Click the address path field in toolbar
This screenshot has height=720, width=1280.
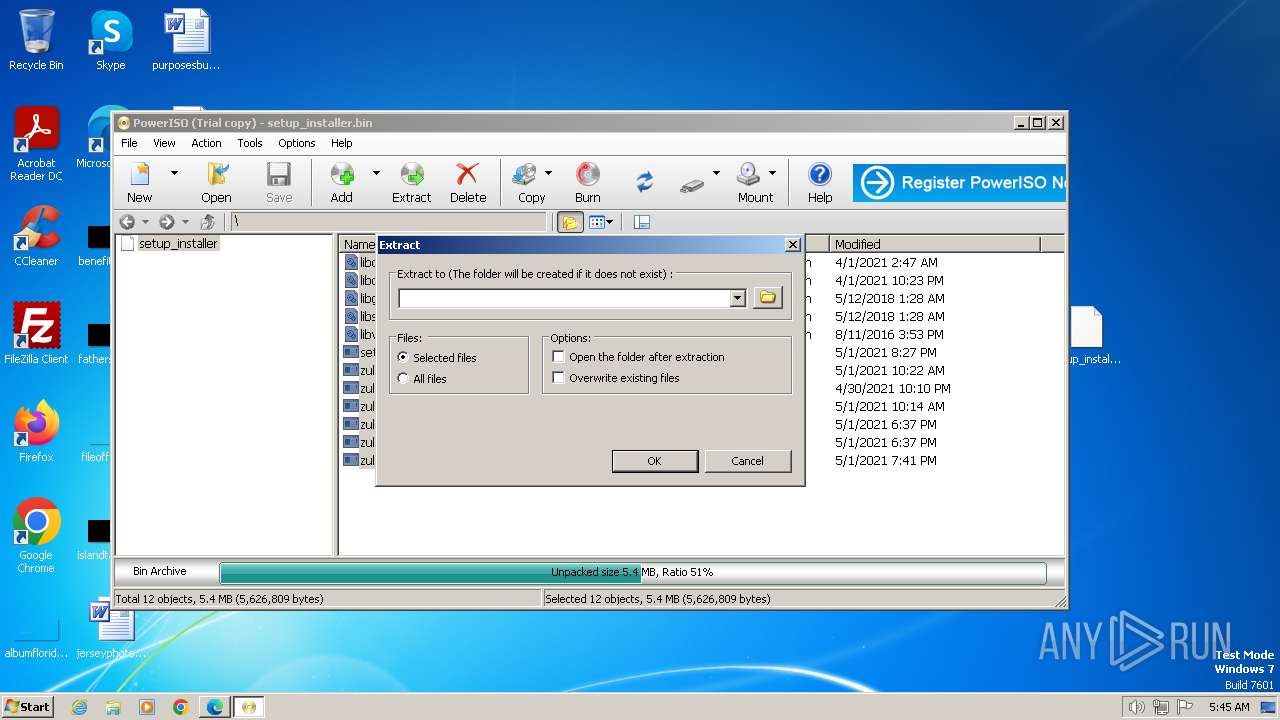[x=389, y=222]
